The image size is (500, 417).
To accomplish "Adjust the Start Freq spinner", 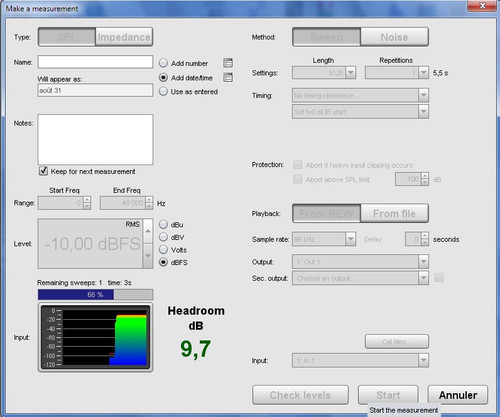I will 87,203.
